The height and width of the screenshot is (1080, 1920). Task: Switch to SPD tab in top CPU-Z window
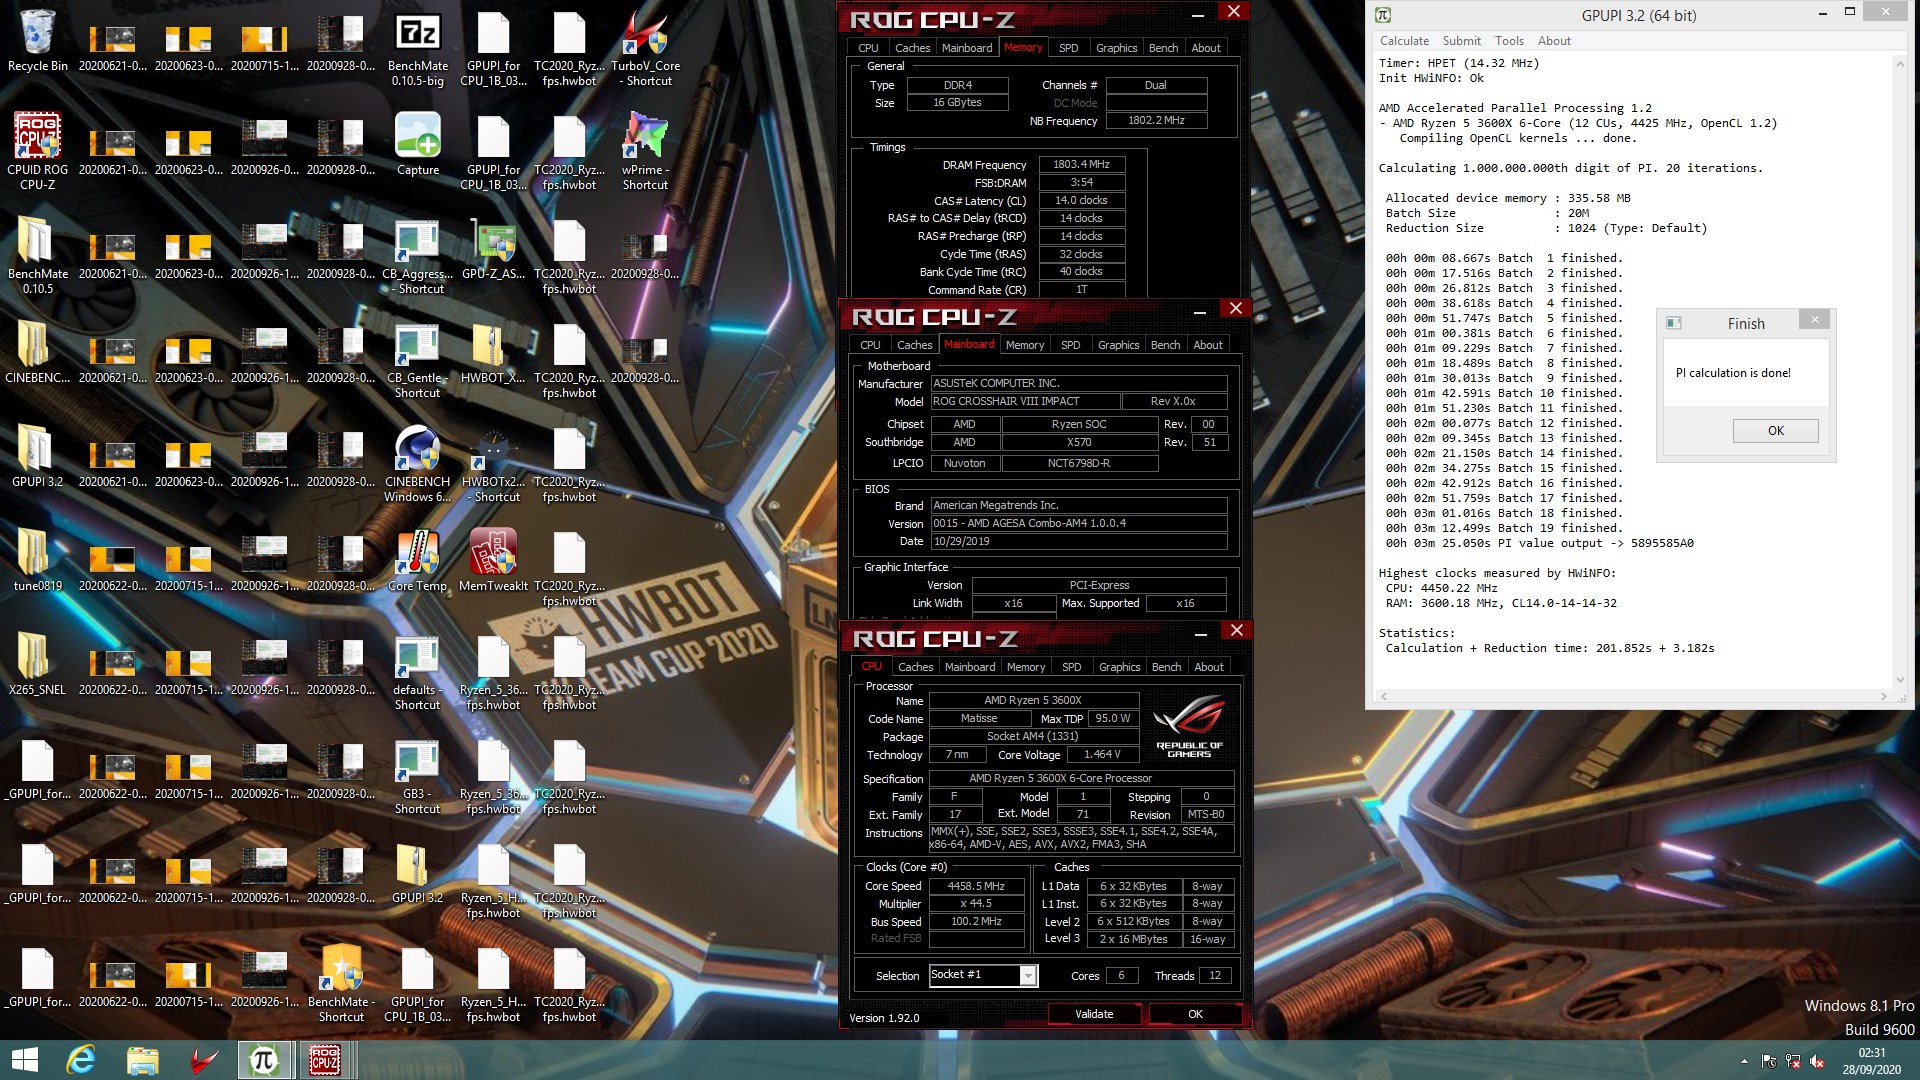1068,48
